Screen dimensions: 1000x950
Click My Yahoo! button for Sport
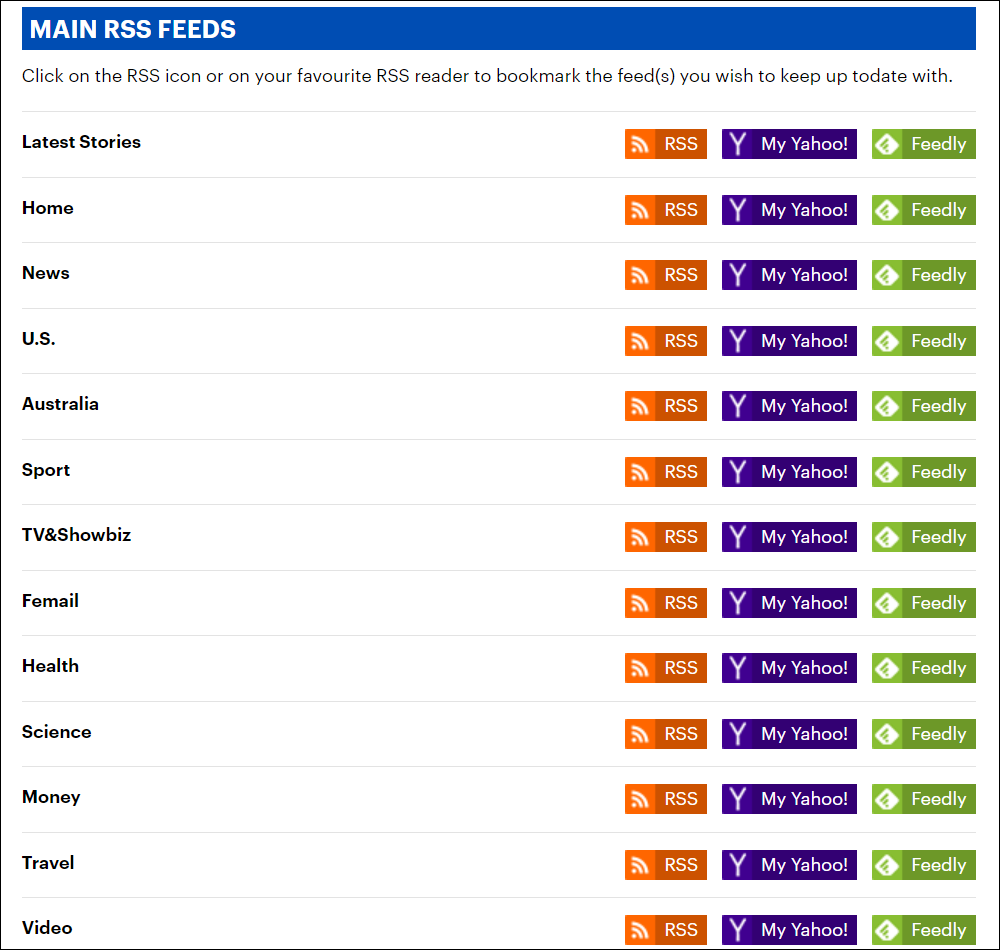789,472
